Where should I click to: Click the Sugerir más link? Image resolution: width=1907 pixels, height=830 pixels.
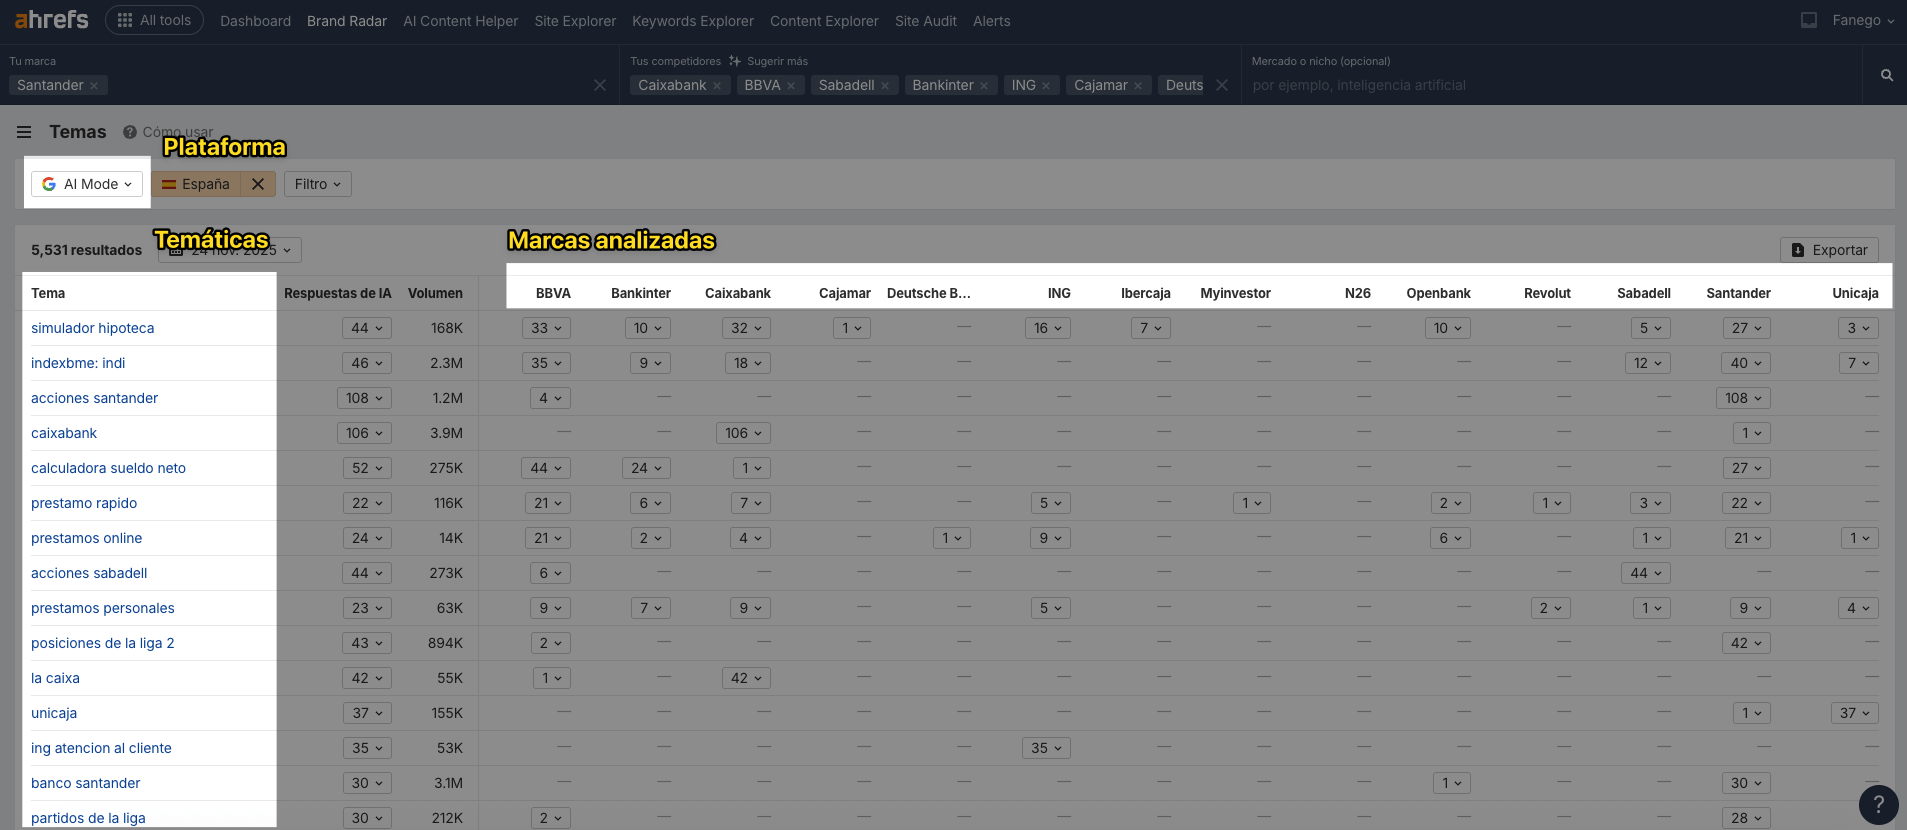778,61
